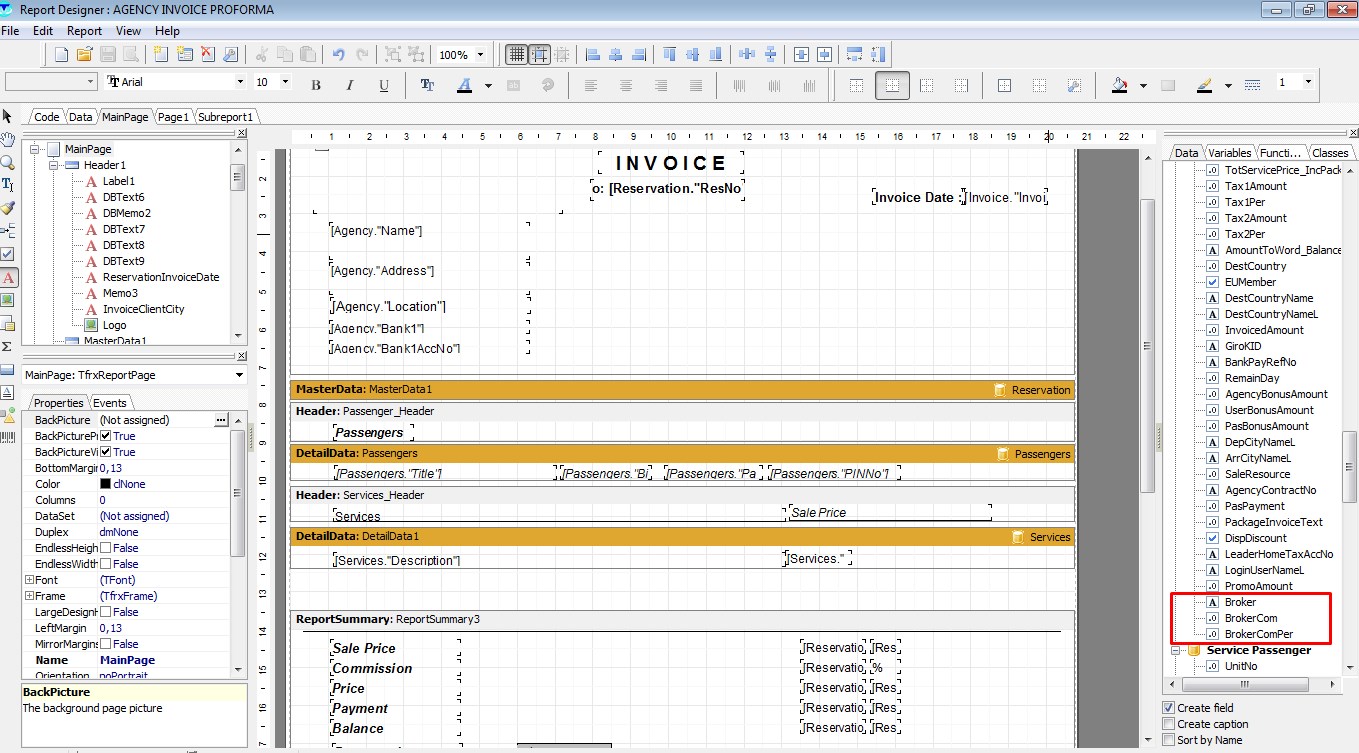Click the black Color property swatch
The height and width of the screenshot is (753, 1359).
click(105, 484)
